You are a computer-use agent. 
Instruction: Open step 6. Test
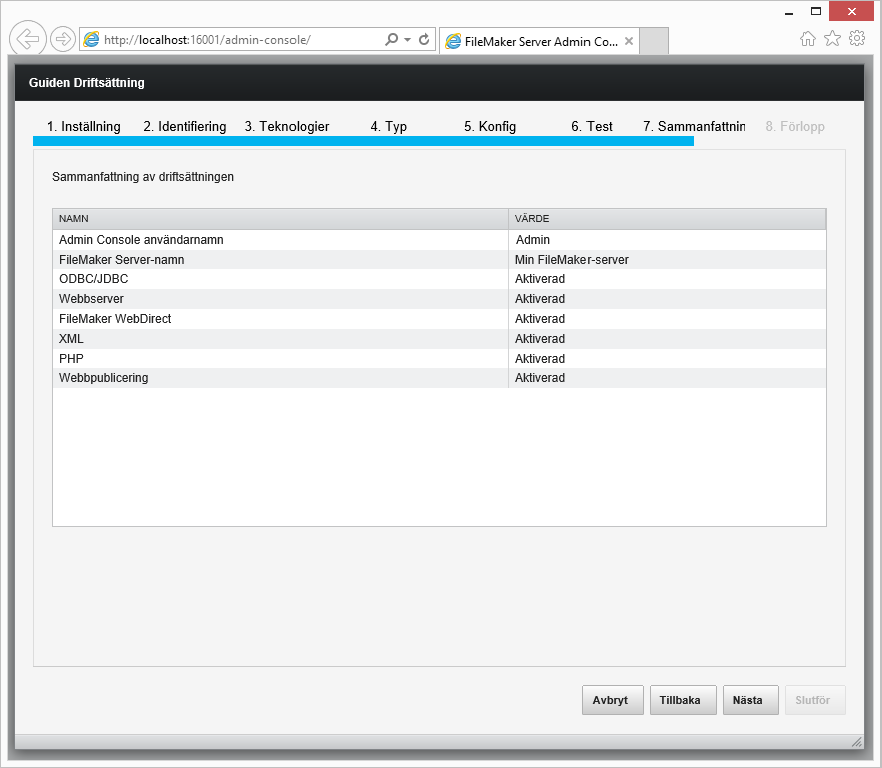(592, 127)
